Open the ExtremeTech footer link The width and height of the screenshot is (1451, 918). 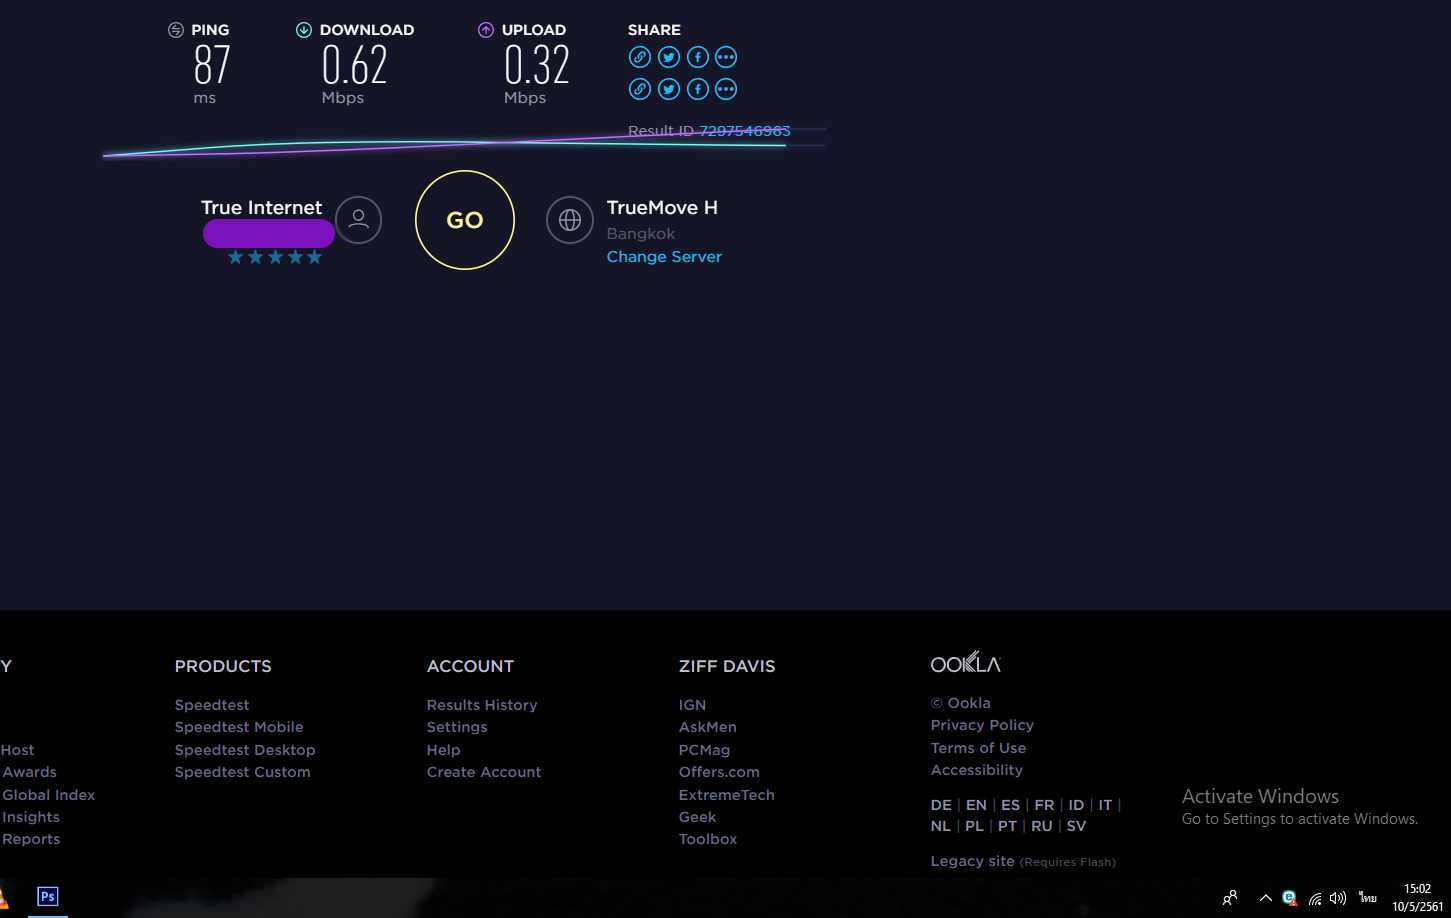coord(727,795)
